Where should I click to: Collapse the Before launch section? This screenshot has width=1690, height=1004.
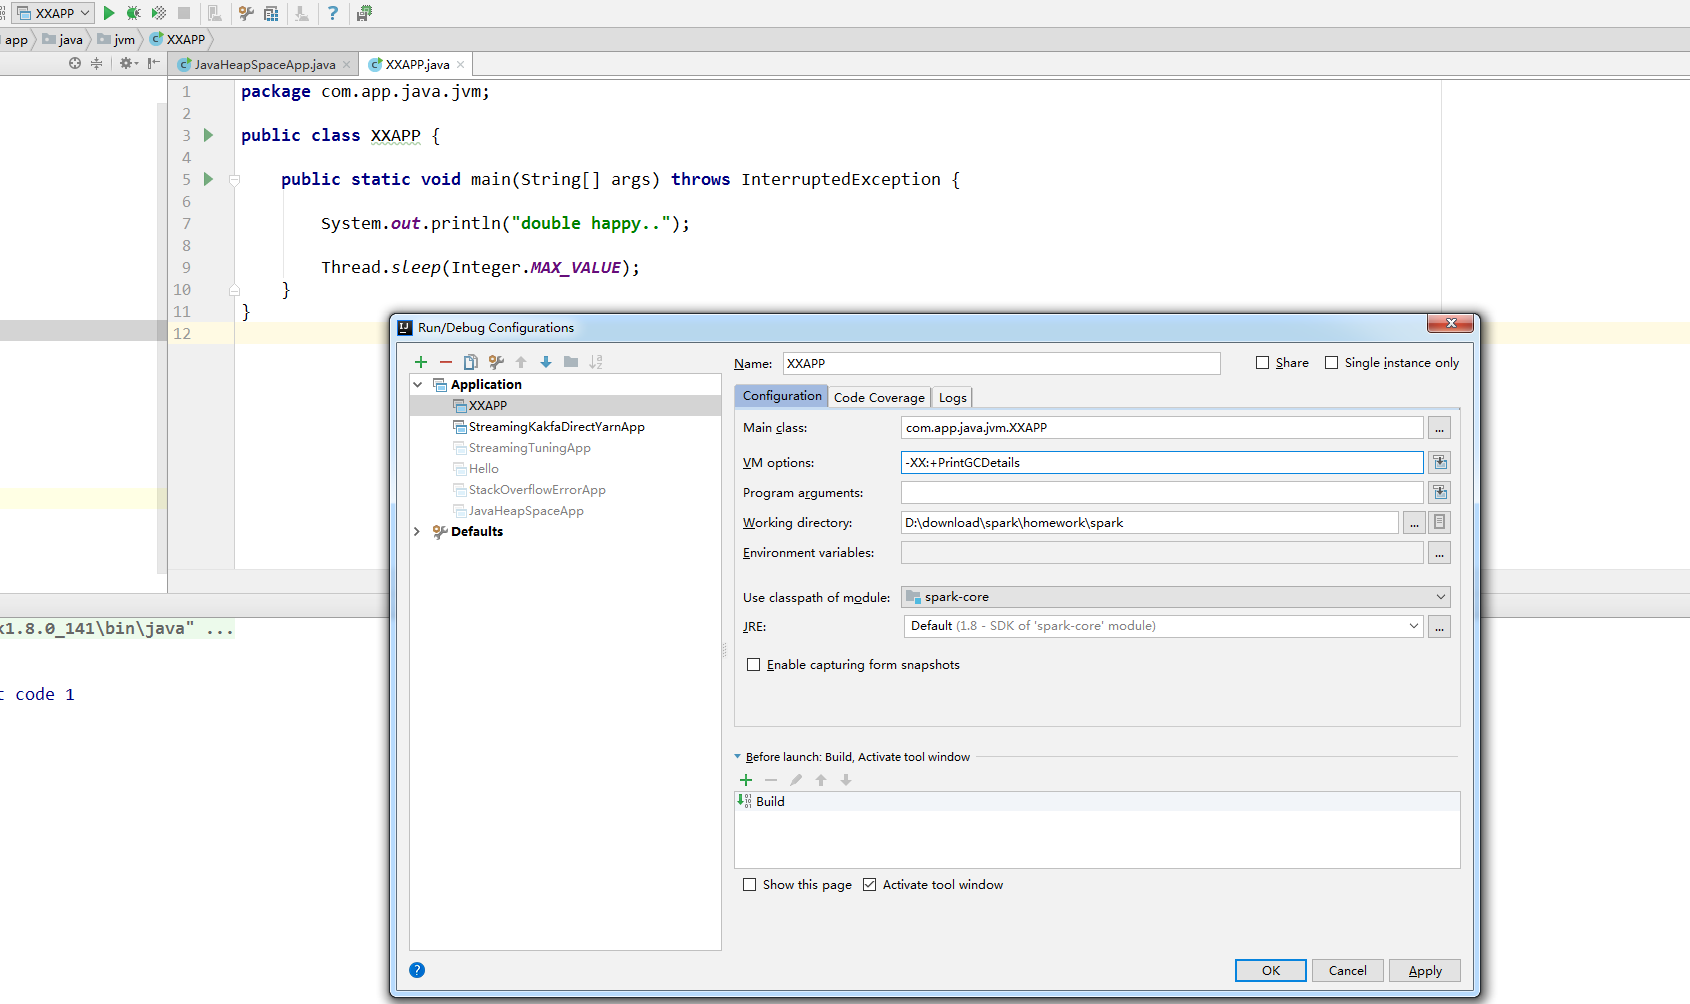(738, 757)
